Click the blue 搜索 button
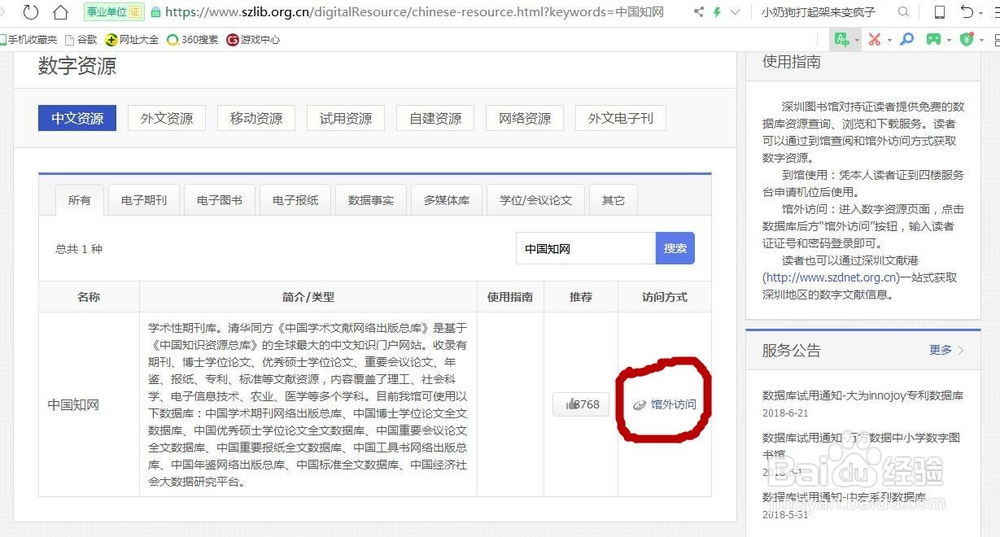 pos(675,249)
